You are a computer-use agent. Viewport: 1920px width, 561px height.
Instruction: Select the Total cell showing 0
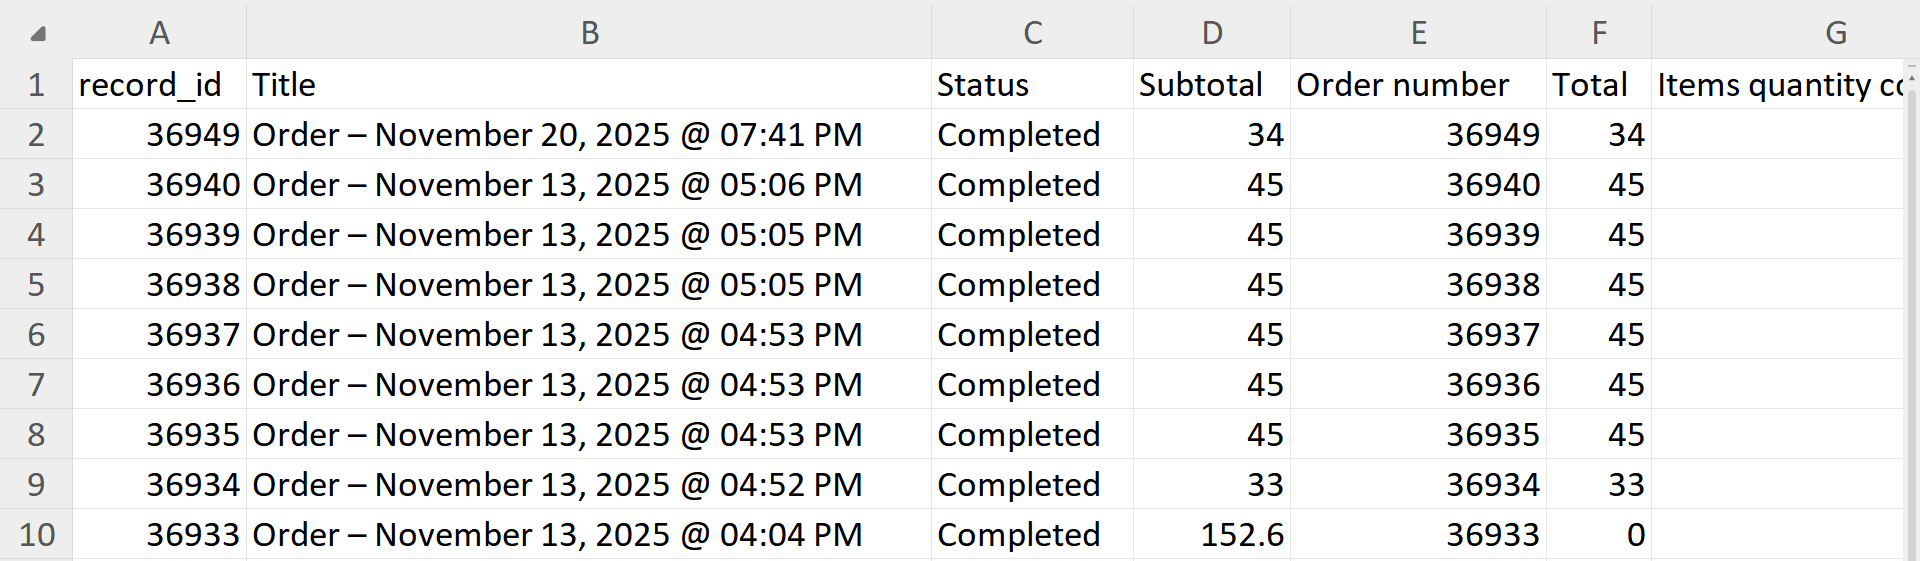(x=1598, y=535)
